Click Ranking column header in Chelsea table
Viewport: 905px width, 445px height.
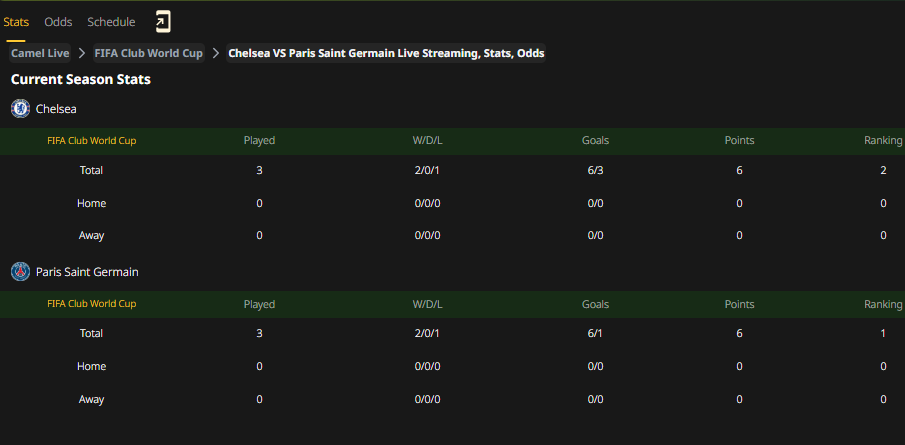pos(882,140)
